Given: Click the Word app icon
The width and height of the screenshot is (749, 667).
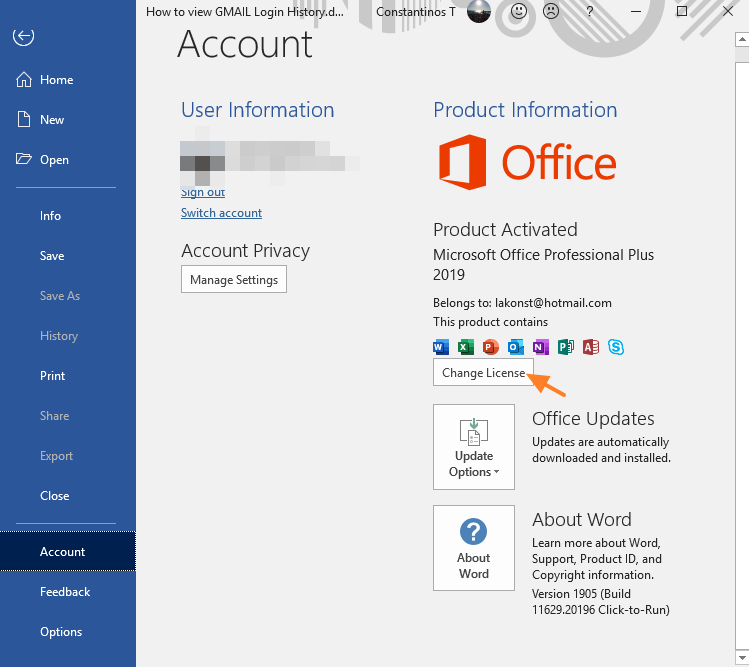Looking at the screenshot, I should click(x=441, y=347).
